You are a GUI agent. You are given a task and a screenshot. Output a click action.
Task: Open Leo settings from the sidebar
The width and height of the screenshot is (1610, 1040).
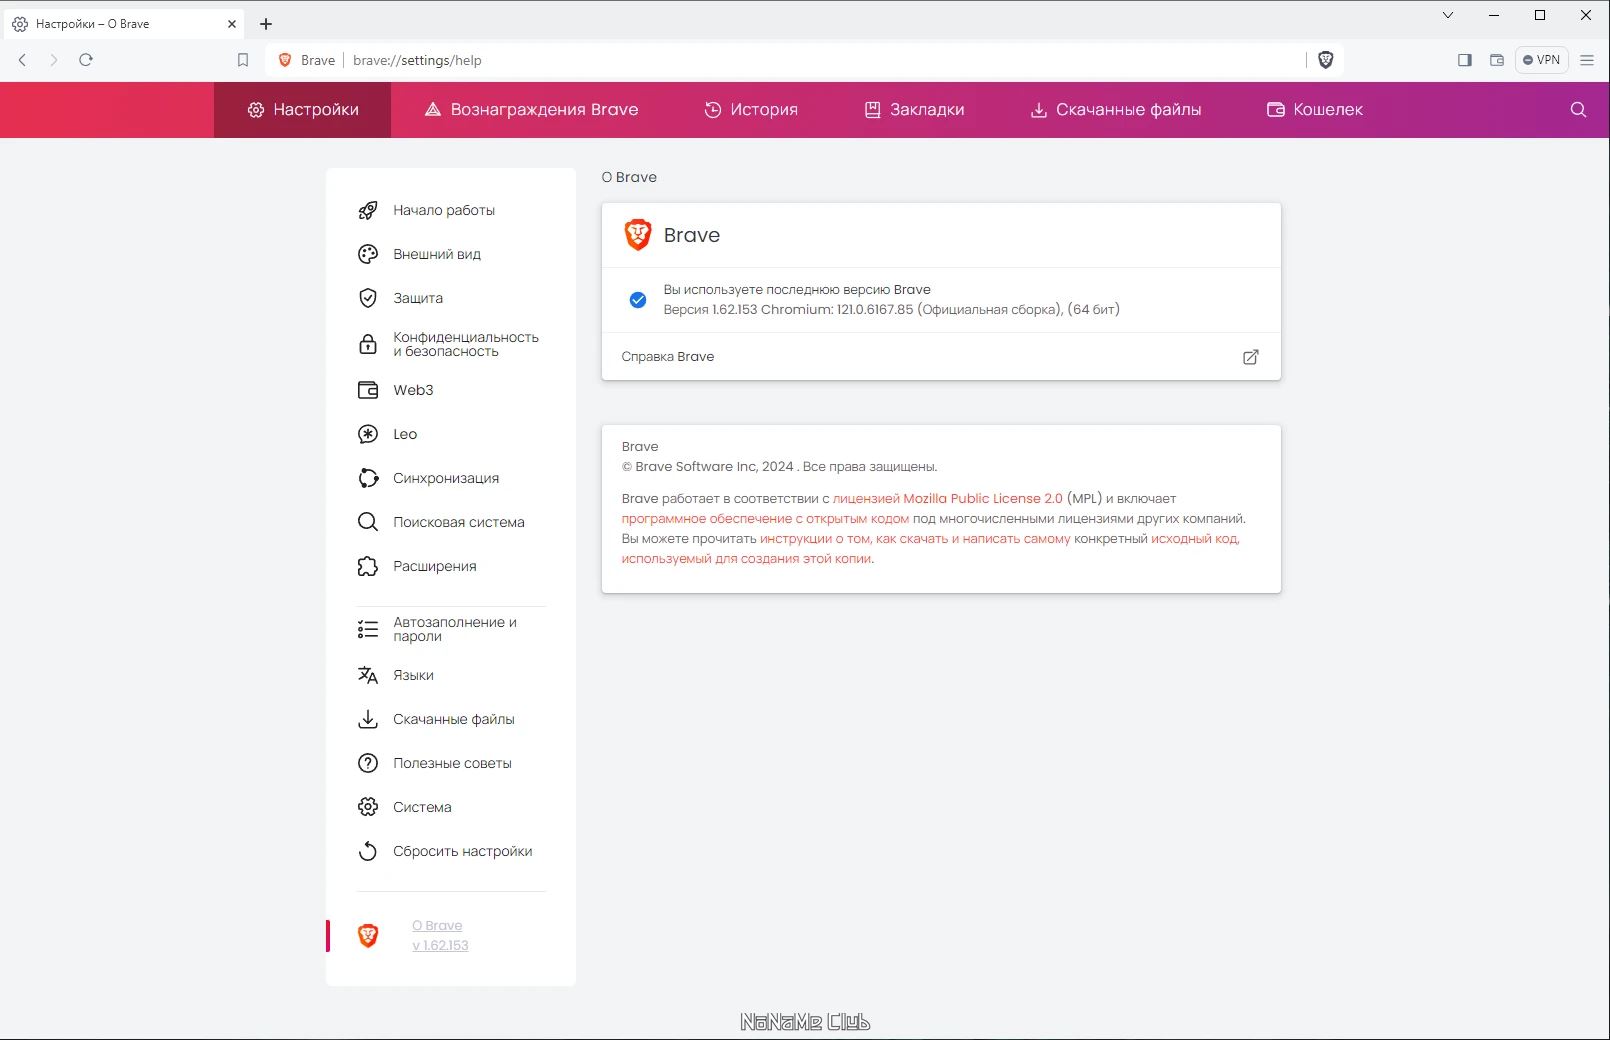(405, 434)
